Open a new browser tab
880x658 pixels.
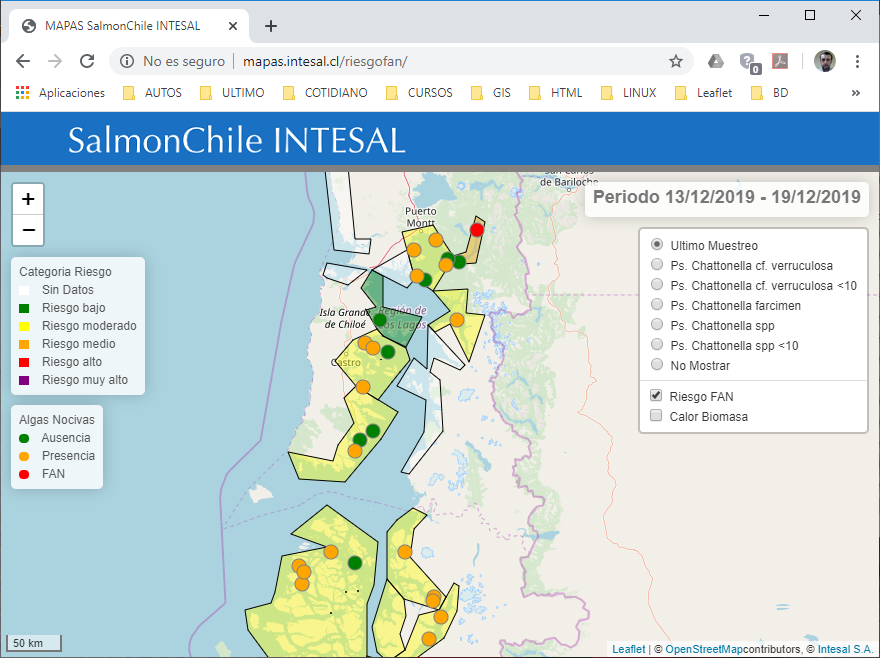point(271,26)
